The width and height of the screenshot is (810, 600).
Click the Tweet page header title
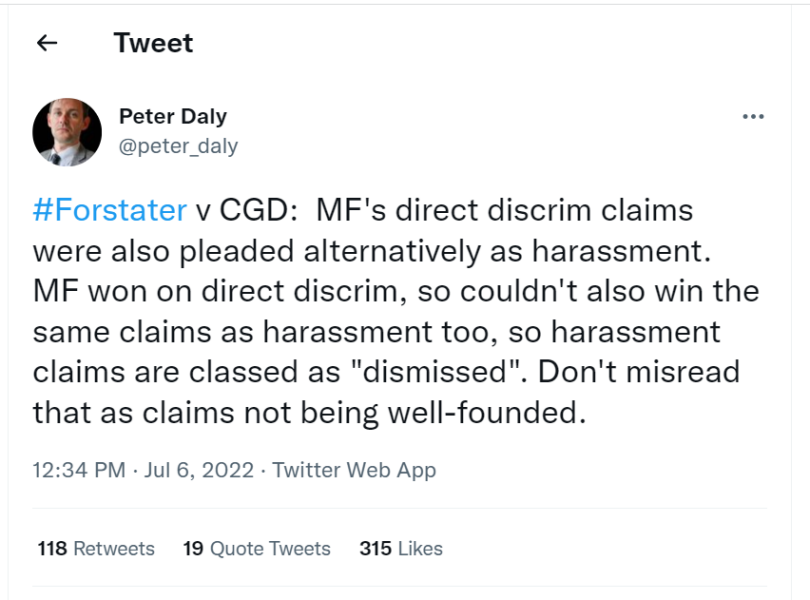(x=153, y=43)
